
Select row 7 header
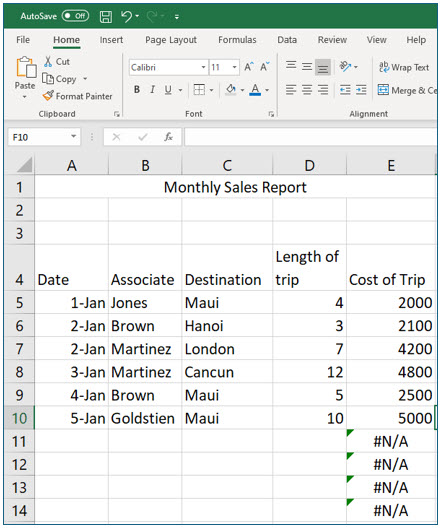pos(20,349)
